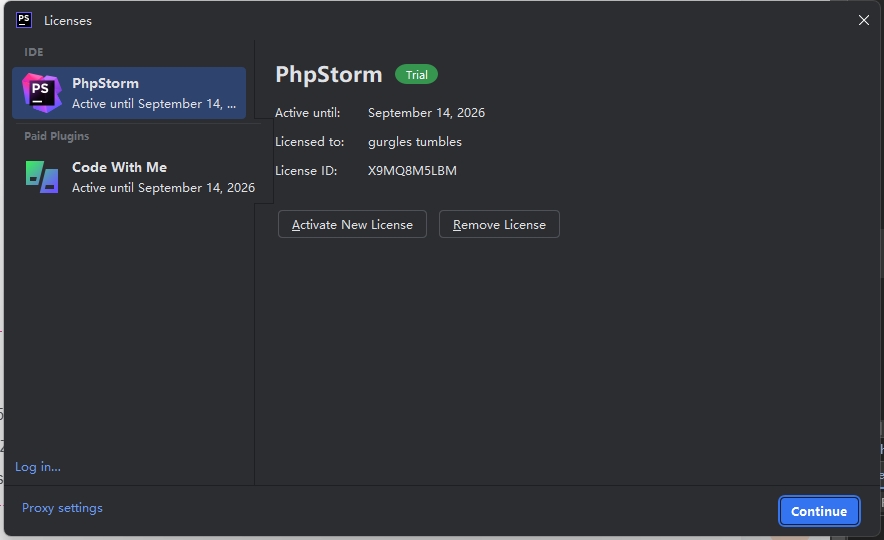Viewport: 884px width, 540px height.
Task: Click the September 14, 2026 date in details
Action: (426, 113)
